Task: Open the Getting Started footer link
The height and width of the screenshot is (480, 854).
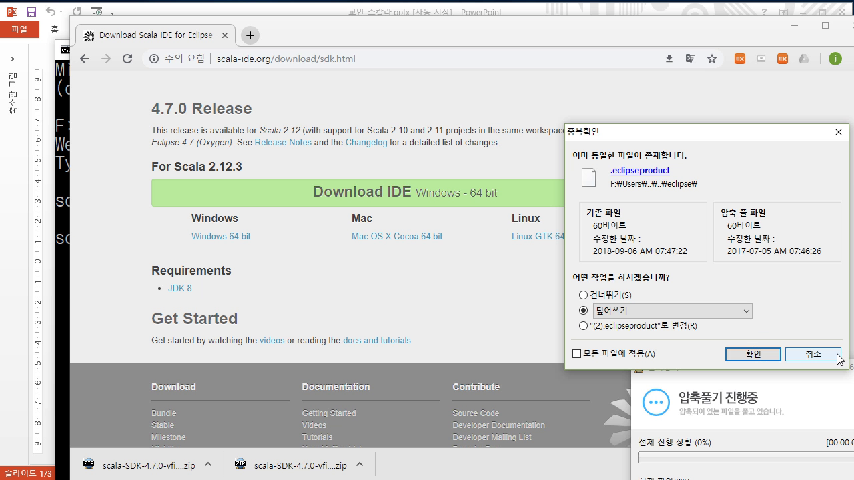Action: (329, 413)
